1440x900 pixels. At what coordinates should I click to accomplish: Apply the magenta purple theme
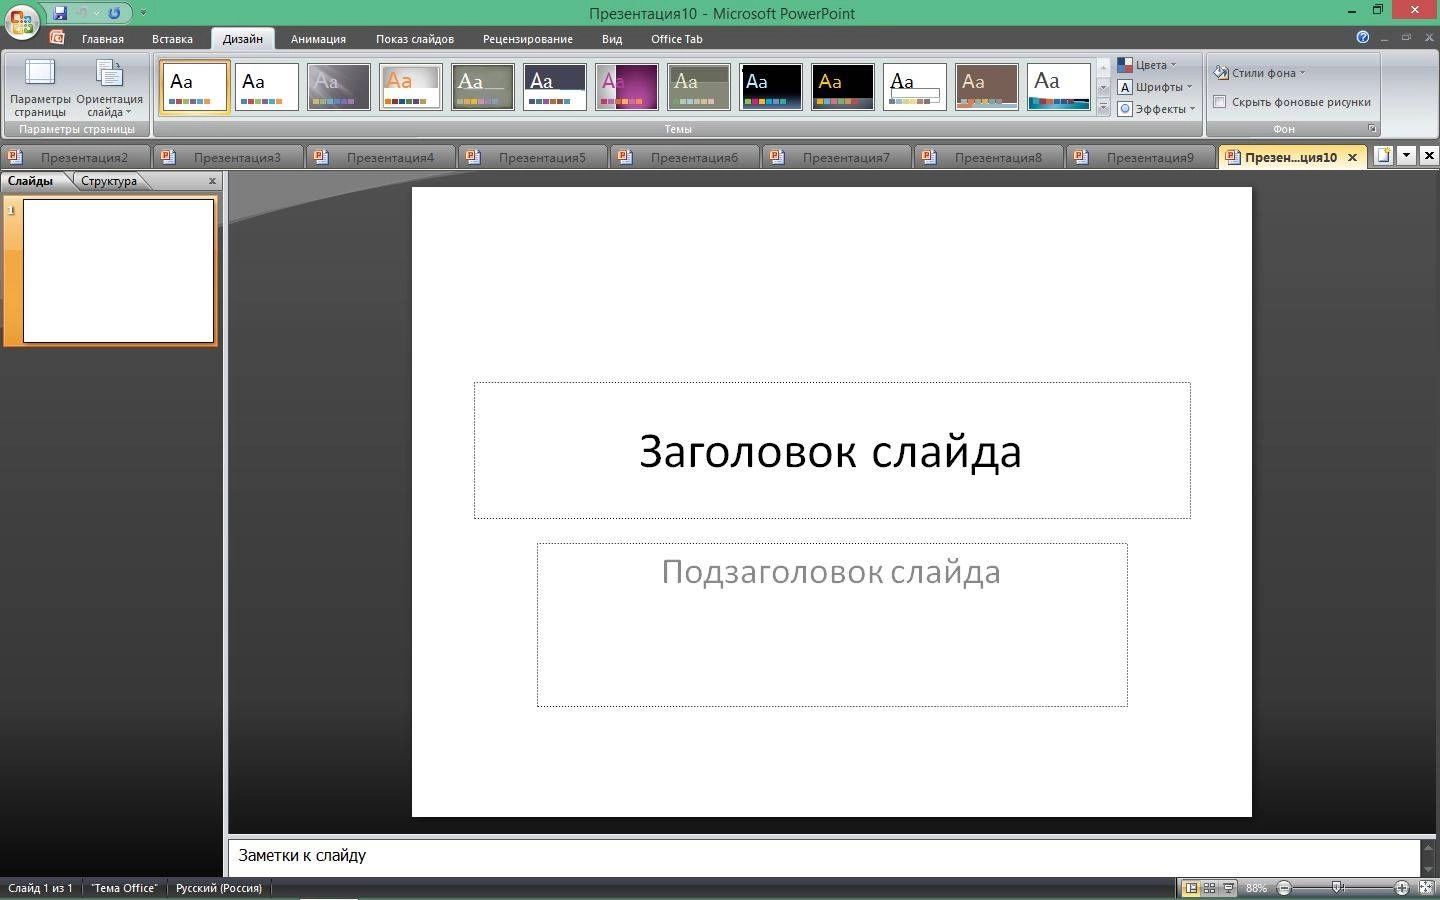(627, 87)
